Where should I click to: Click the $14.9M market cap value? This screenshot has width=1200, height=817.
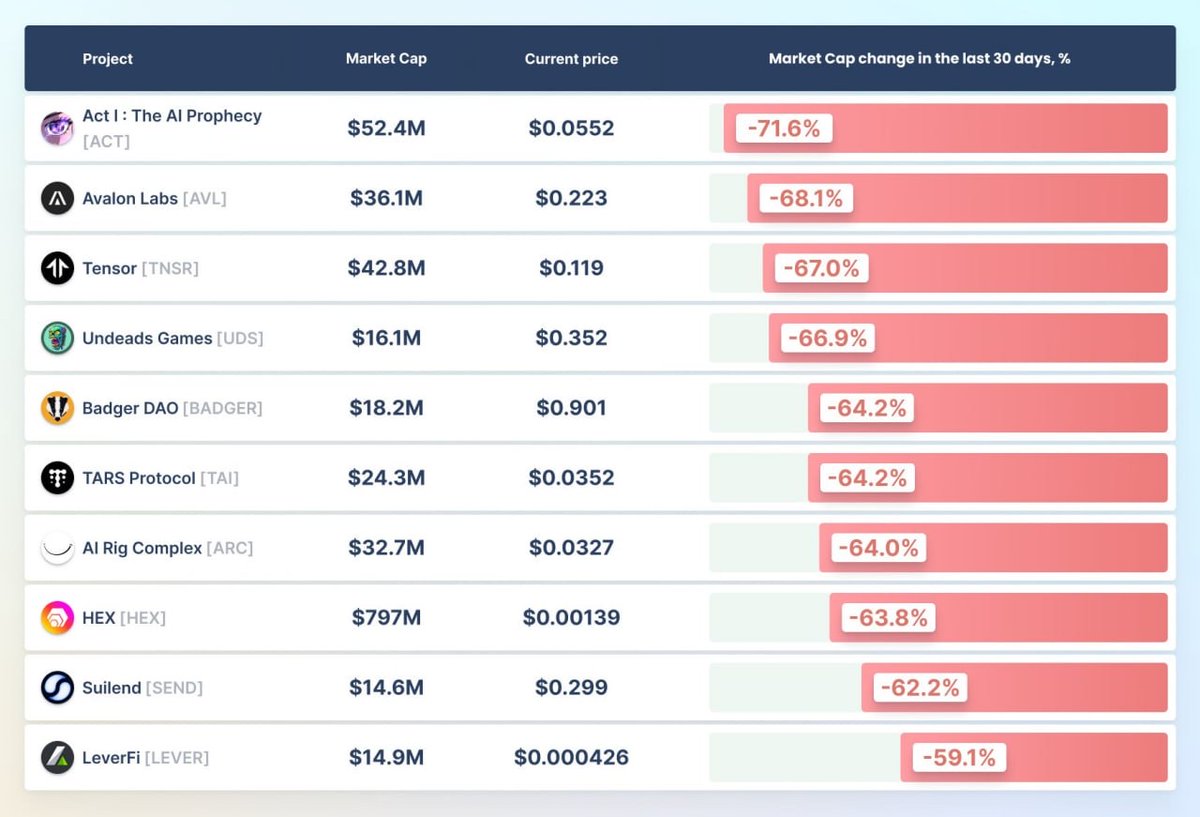[x=386, y=758]
